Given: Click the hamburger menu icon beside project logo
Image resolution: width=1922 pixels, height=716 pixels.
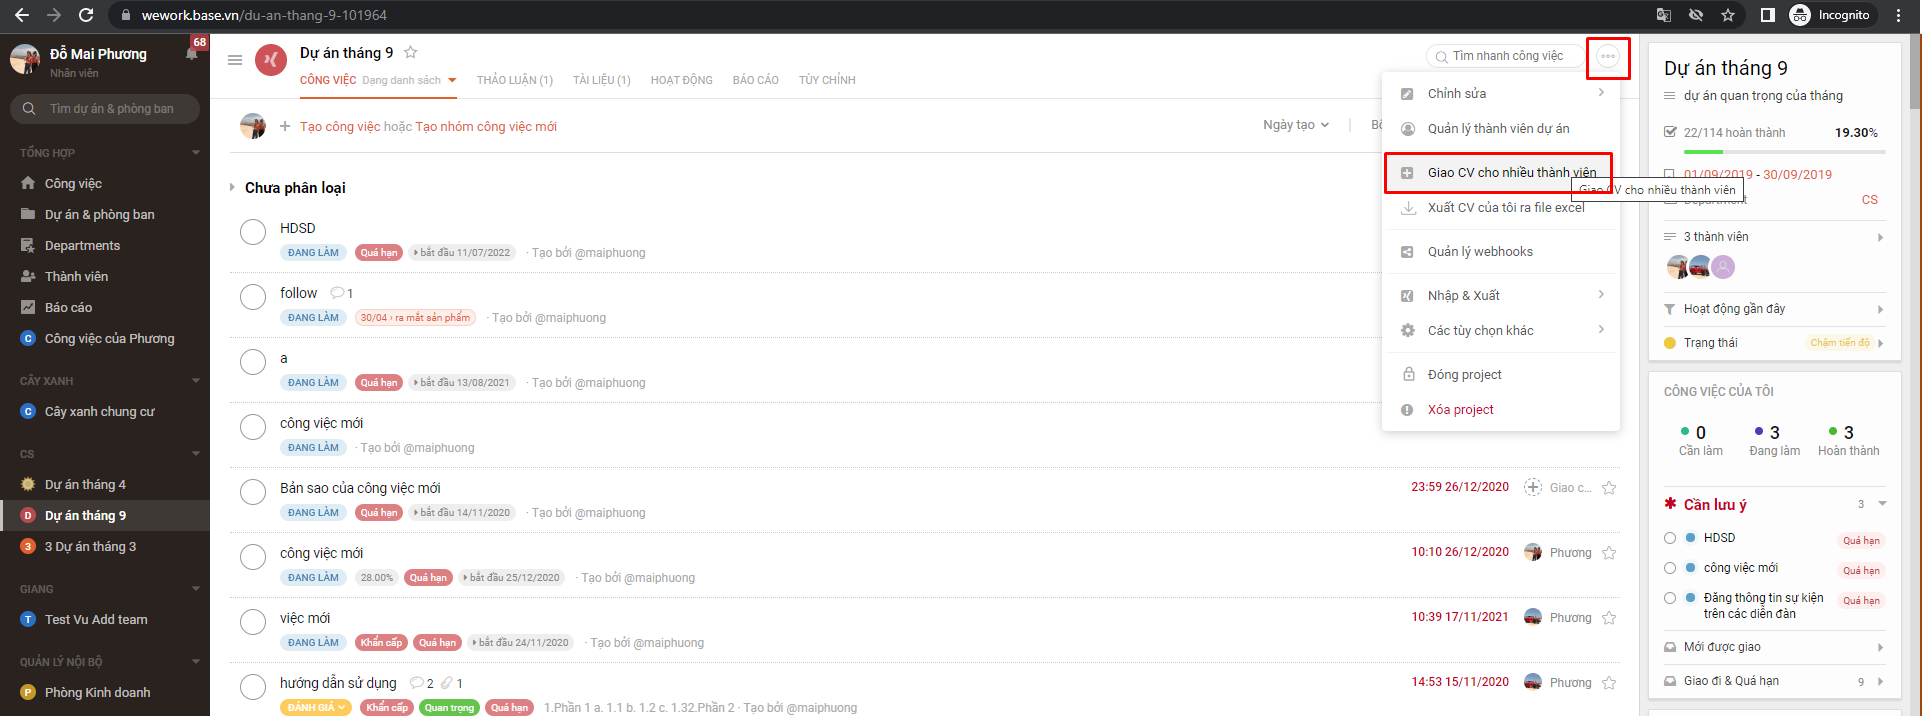Looking at the screenshot, I should click(x=235, y=60).
